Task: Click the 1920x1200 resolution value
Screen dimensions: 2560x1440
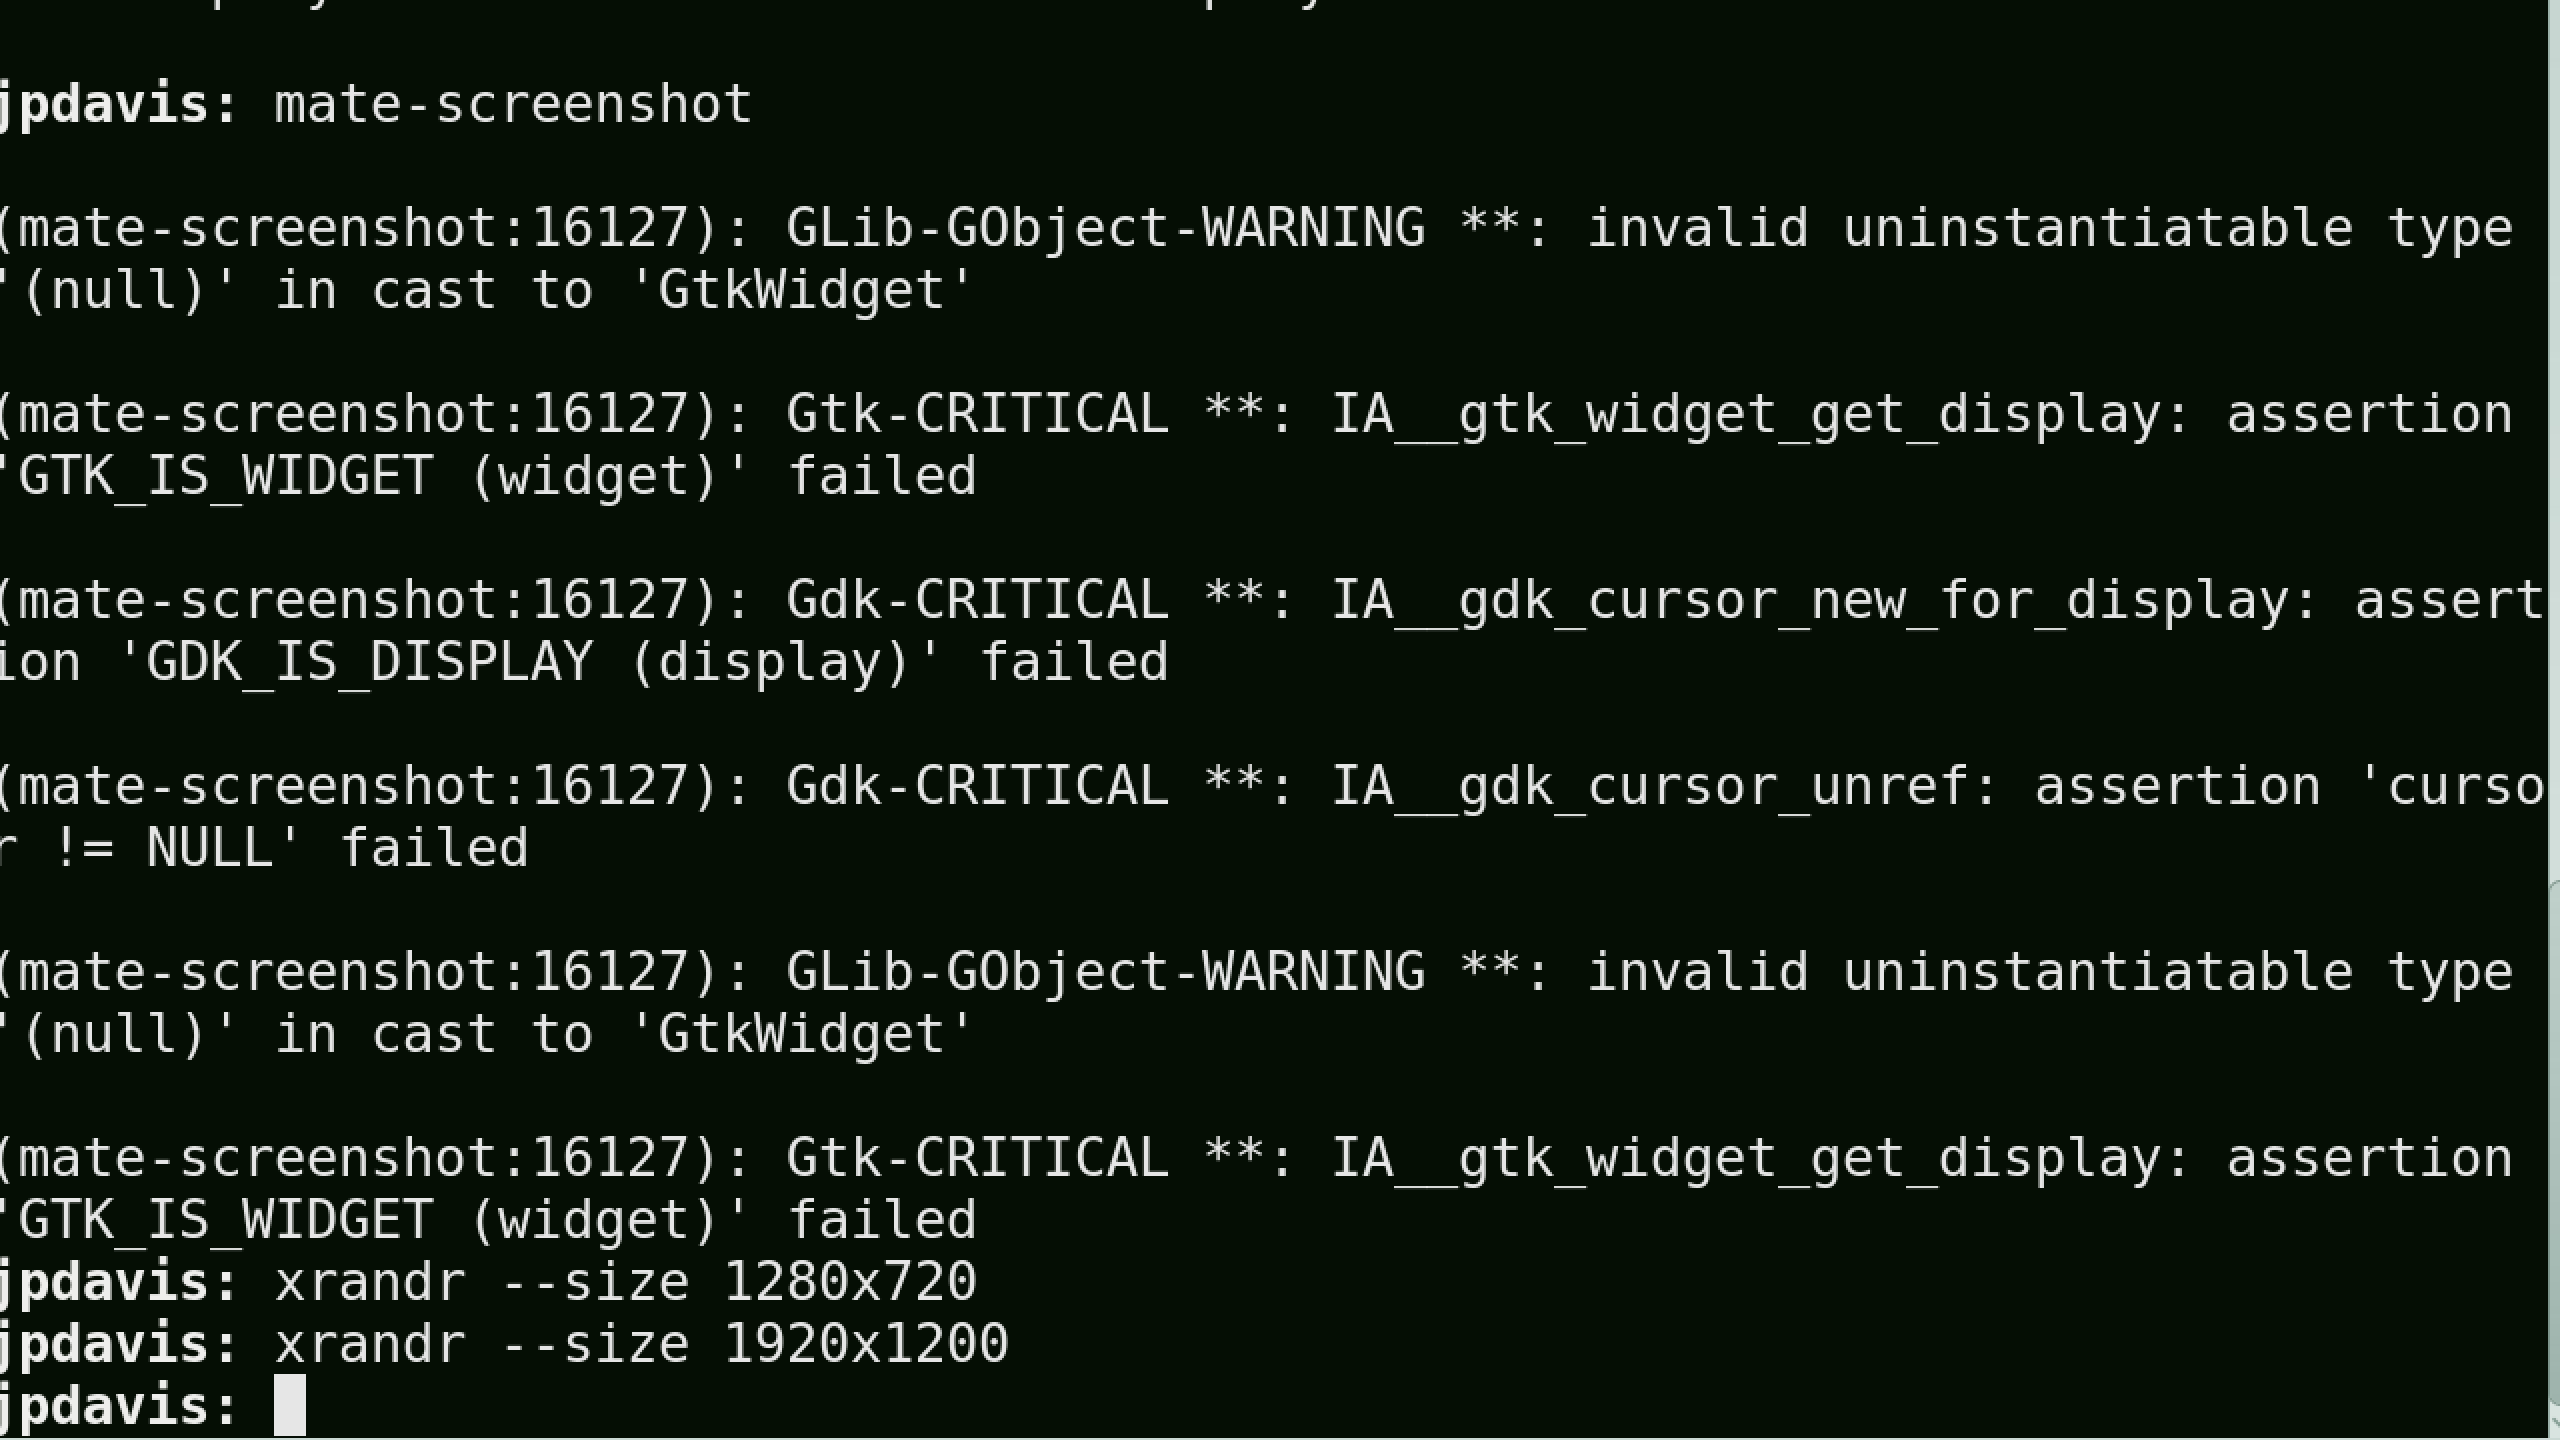Action: 865,1343
